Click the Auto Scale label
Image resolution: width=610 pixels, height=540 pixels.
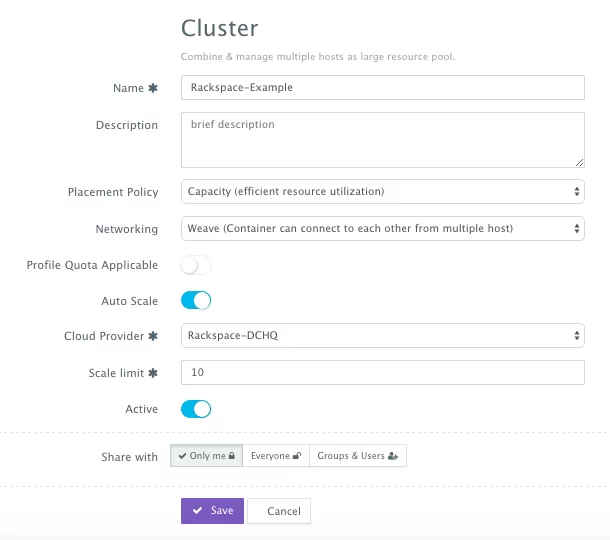point(130,301)
